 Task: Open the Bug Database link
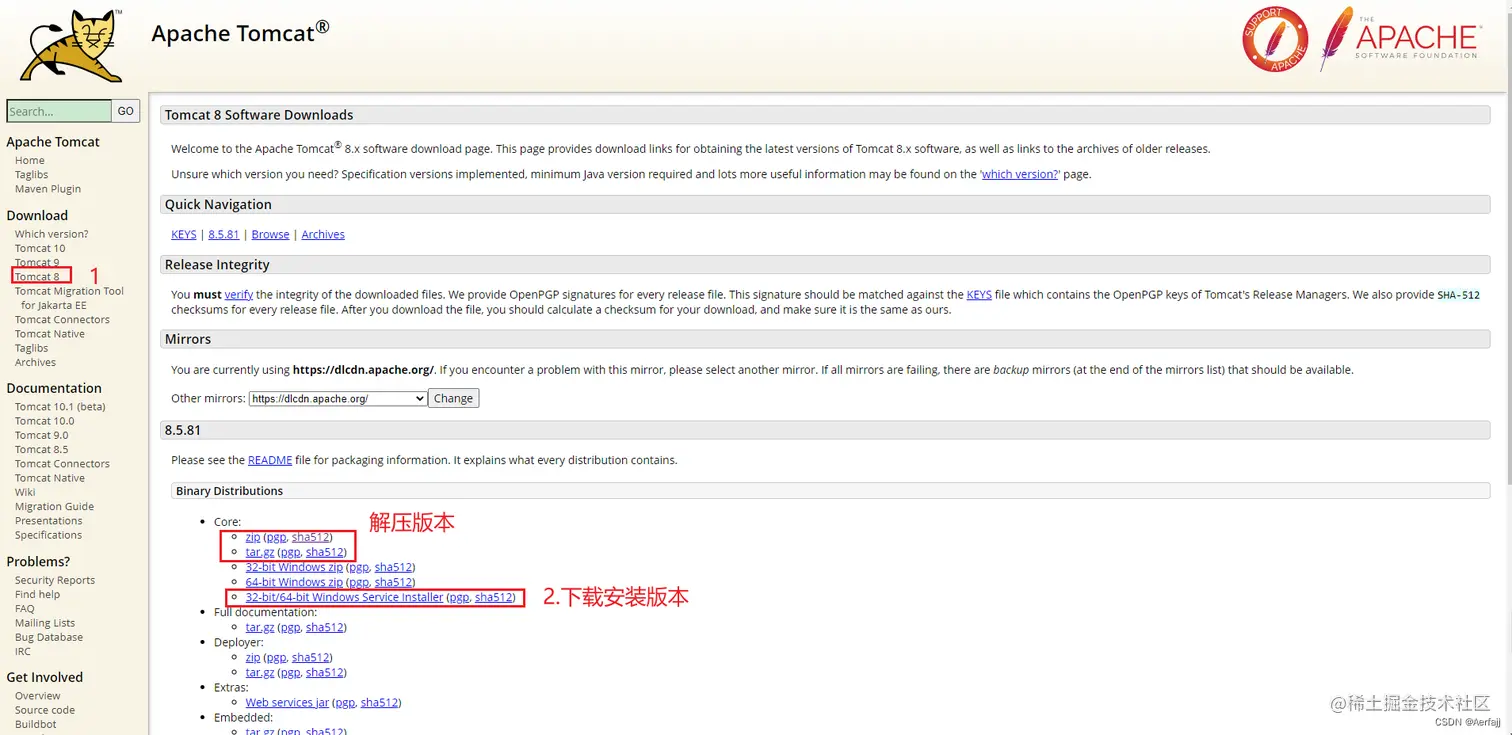click(x=49, y=637)
